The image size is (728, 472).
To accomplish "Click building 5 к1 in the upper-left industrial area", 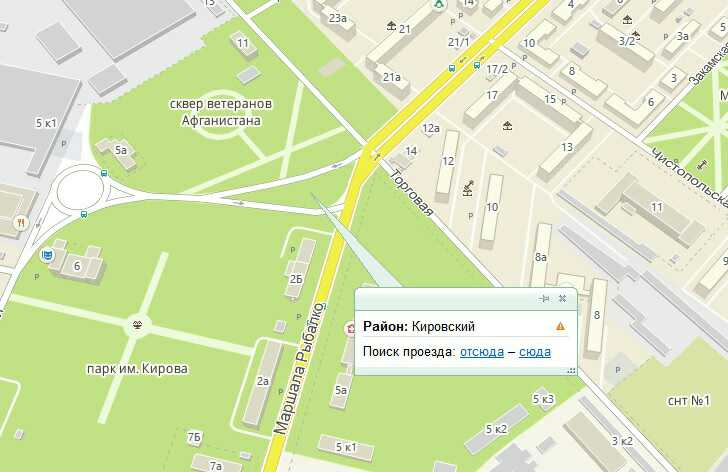I will coord(46,123).
